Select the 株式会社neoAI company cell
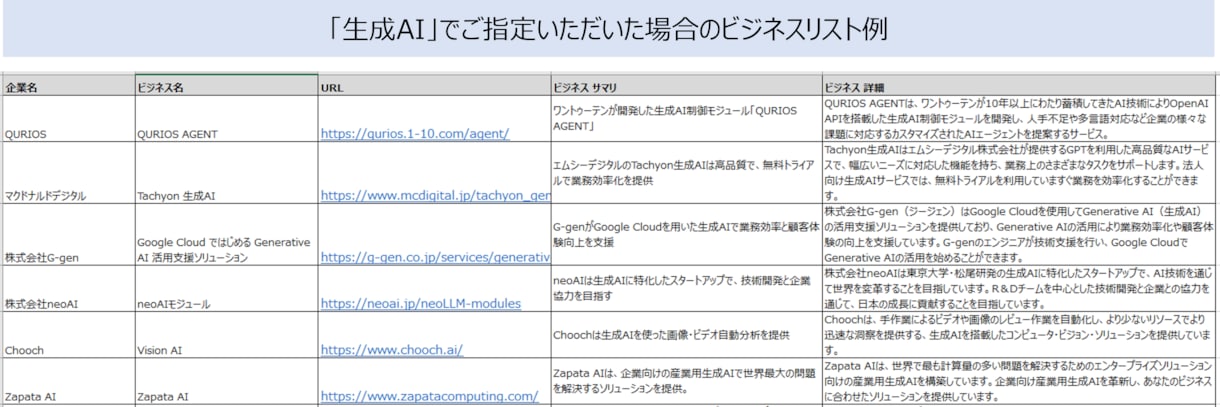1220x407 pixels. click(67, 289)
